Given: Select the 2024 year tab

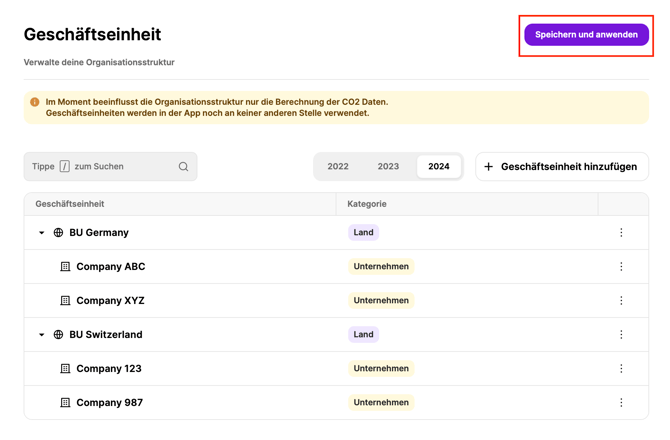Looking at the screenshot, I should coord(439,167).
